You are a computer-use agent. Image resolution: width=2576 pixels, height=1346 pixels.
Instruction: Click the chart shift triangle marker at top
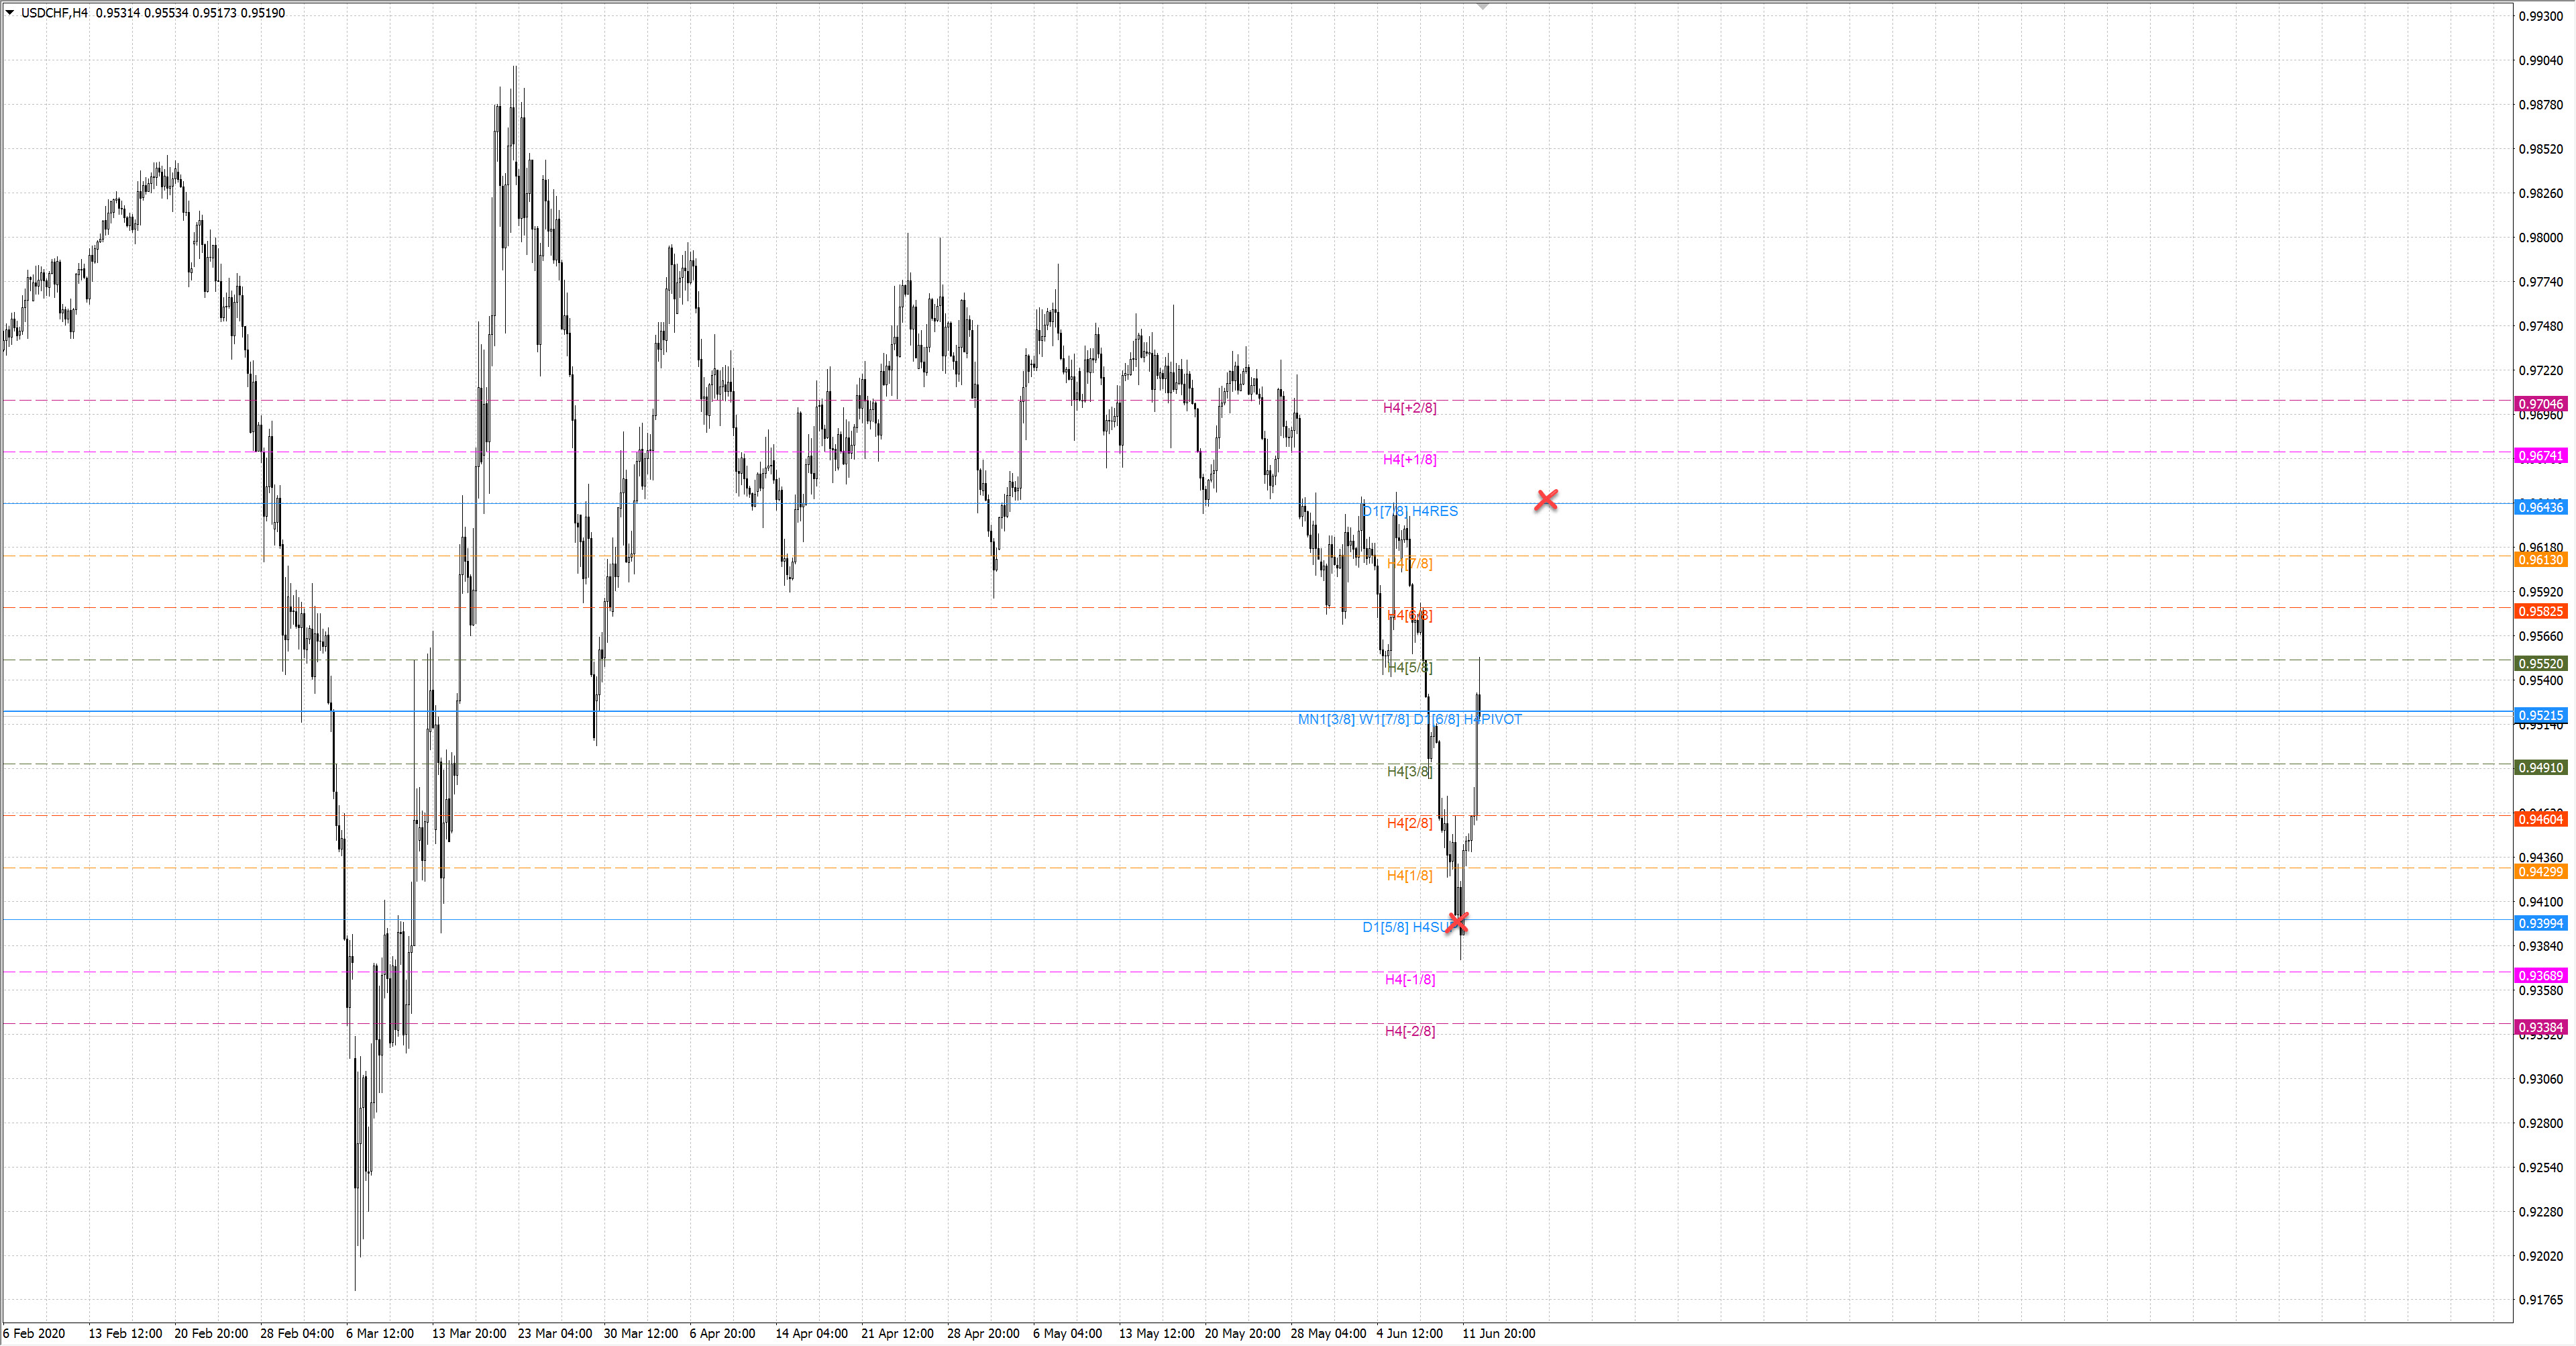click(1483, 6)
